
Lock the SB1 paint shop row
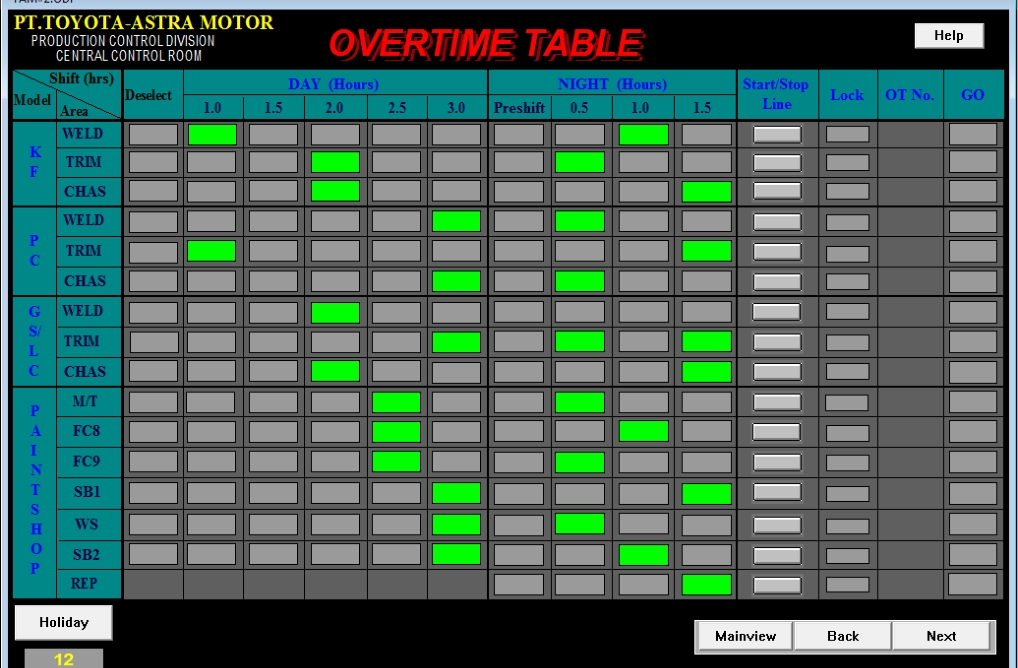coord(847,494)
